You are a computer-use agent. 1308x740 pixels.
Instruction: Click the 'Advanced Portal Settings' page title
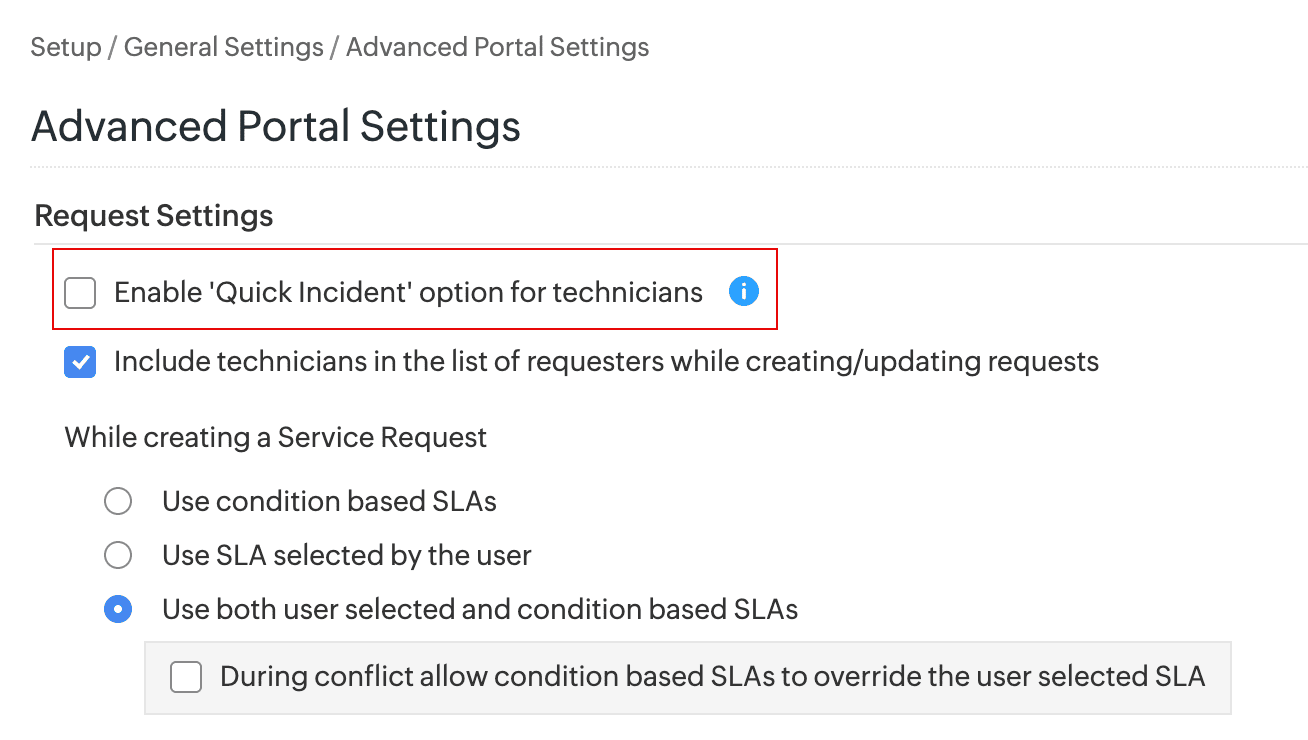276,127
